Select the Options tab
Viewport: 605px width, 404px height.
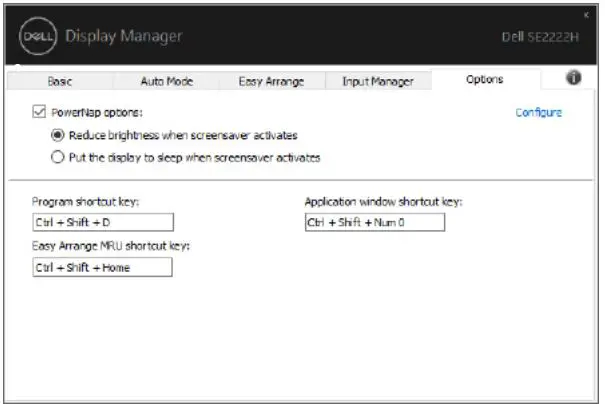tap(485, 79)
